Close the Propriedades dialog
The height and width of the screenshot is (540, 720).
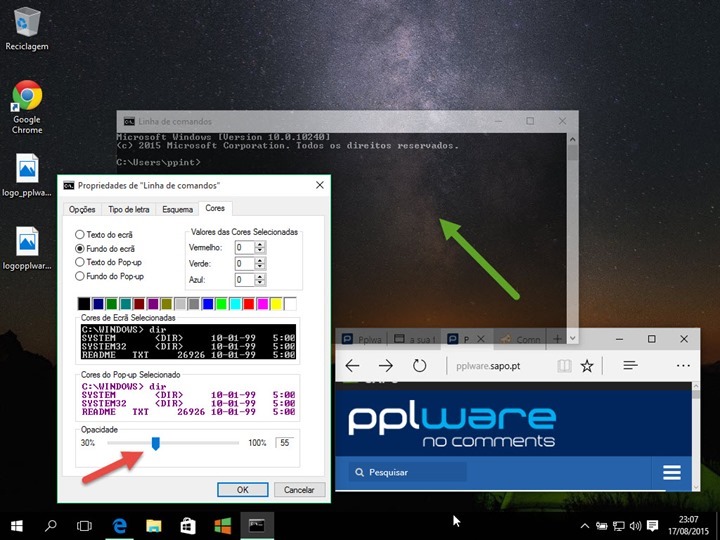click(x=320, y=185)
